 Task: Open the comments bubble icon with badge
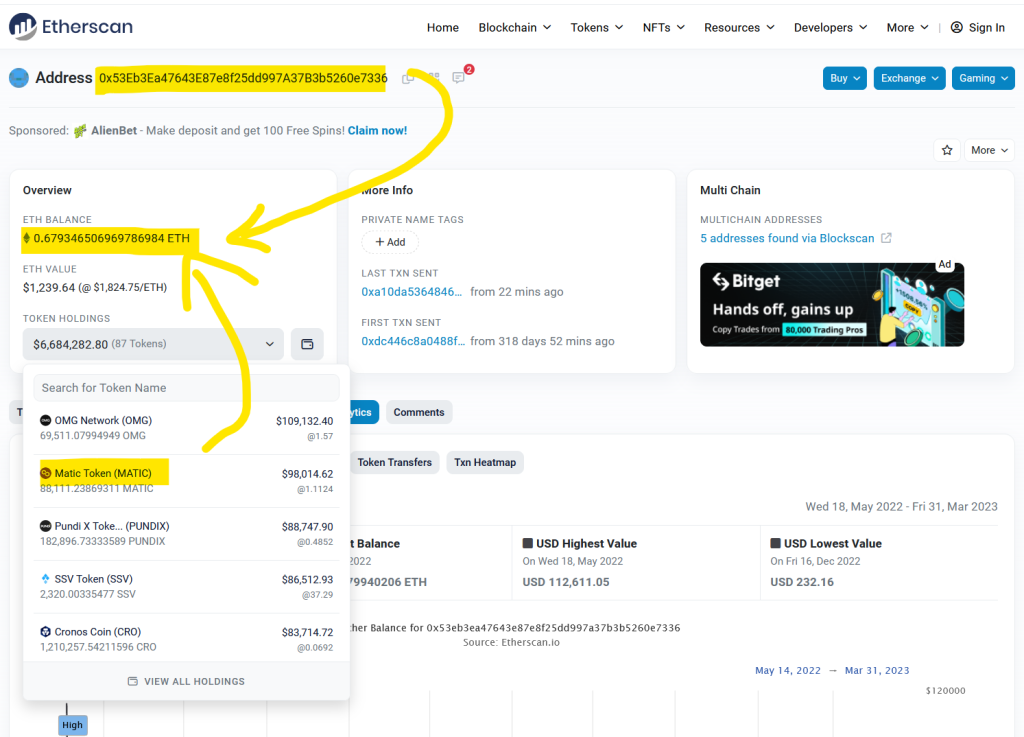pos(458,78)
